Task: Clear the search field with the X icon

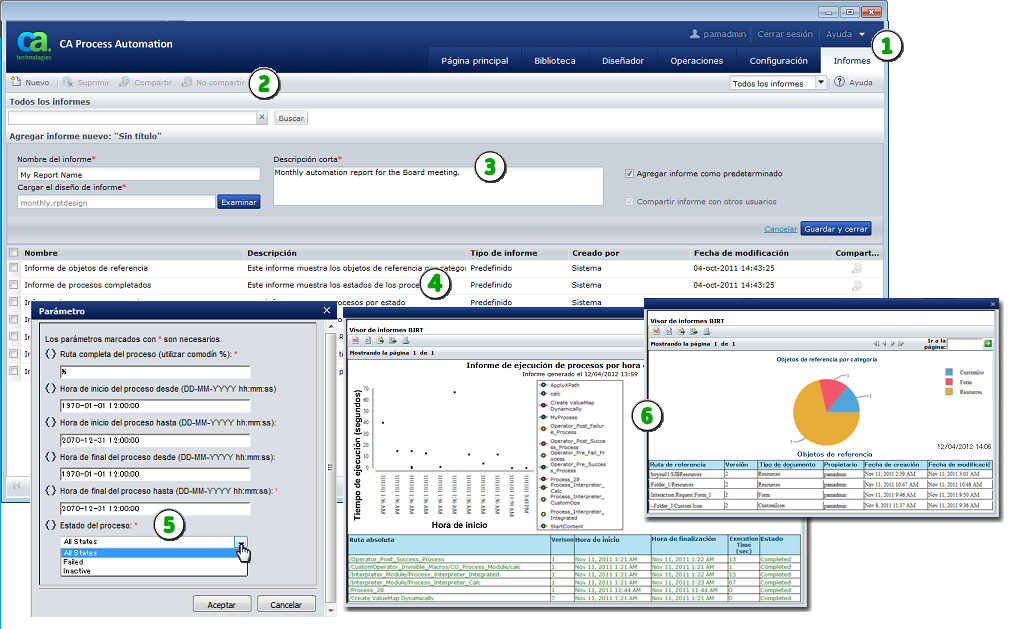Action: tap(262, 118)
